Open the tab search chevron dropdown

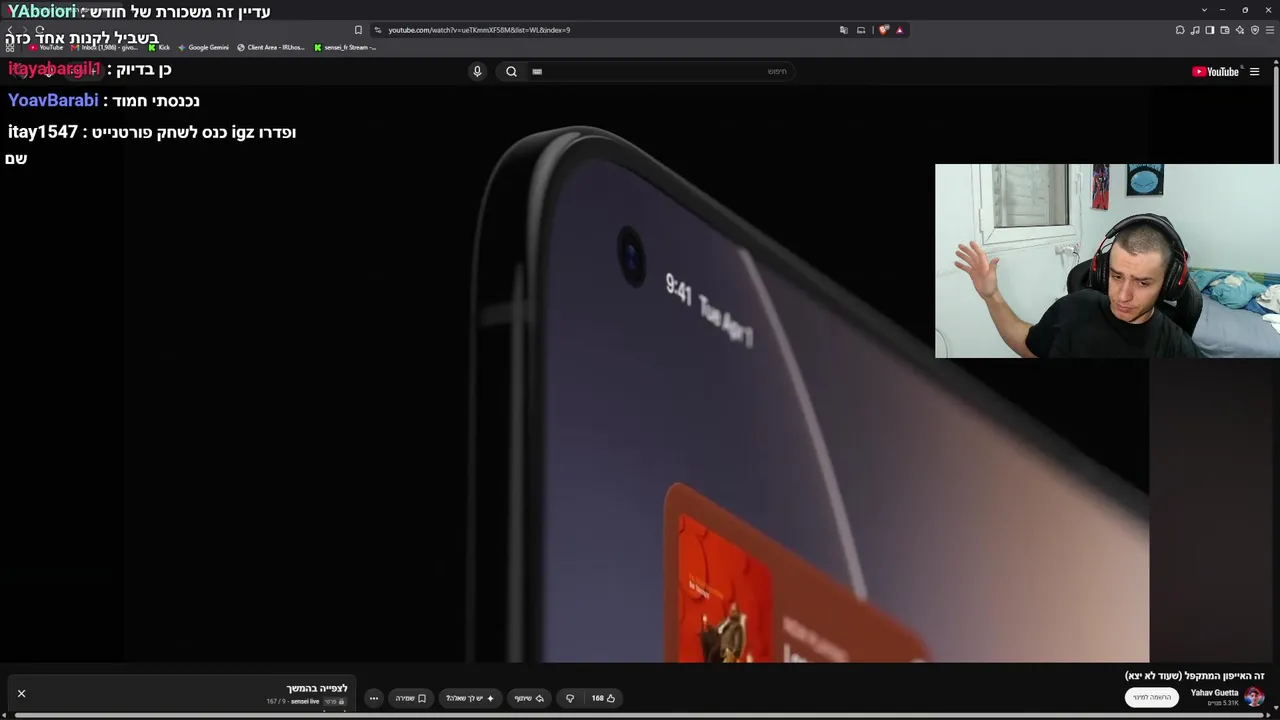pyautogui.click(x=1204, y=10)
